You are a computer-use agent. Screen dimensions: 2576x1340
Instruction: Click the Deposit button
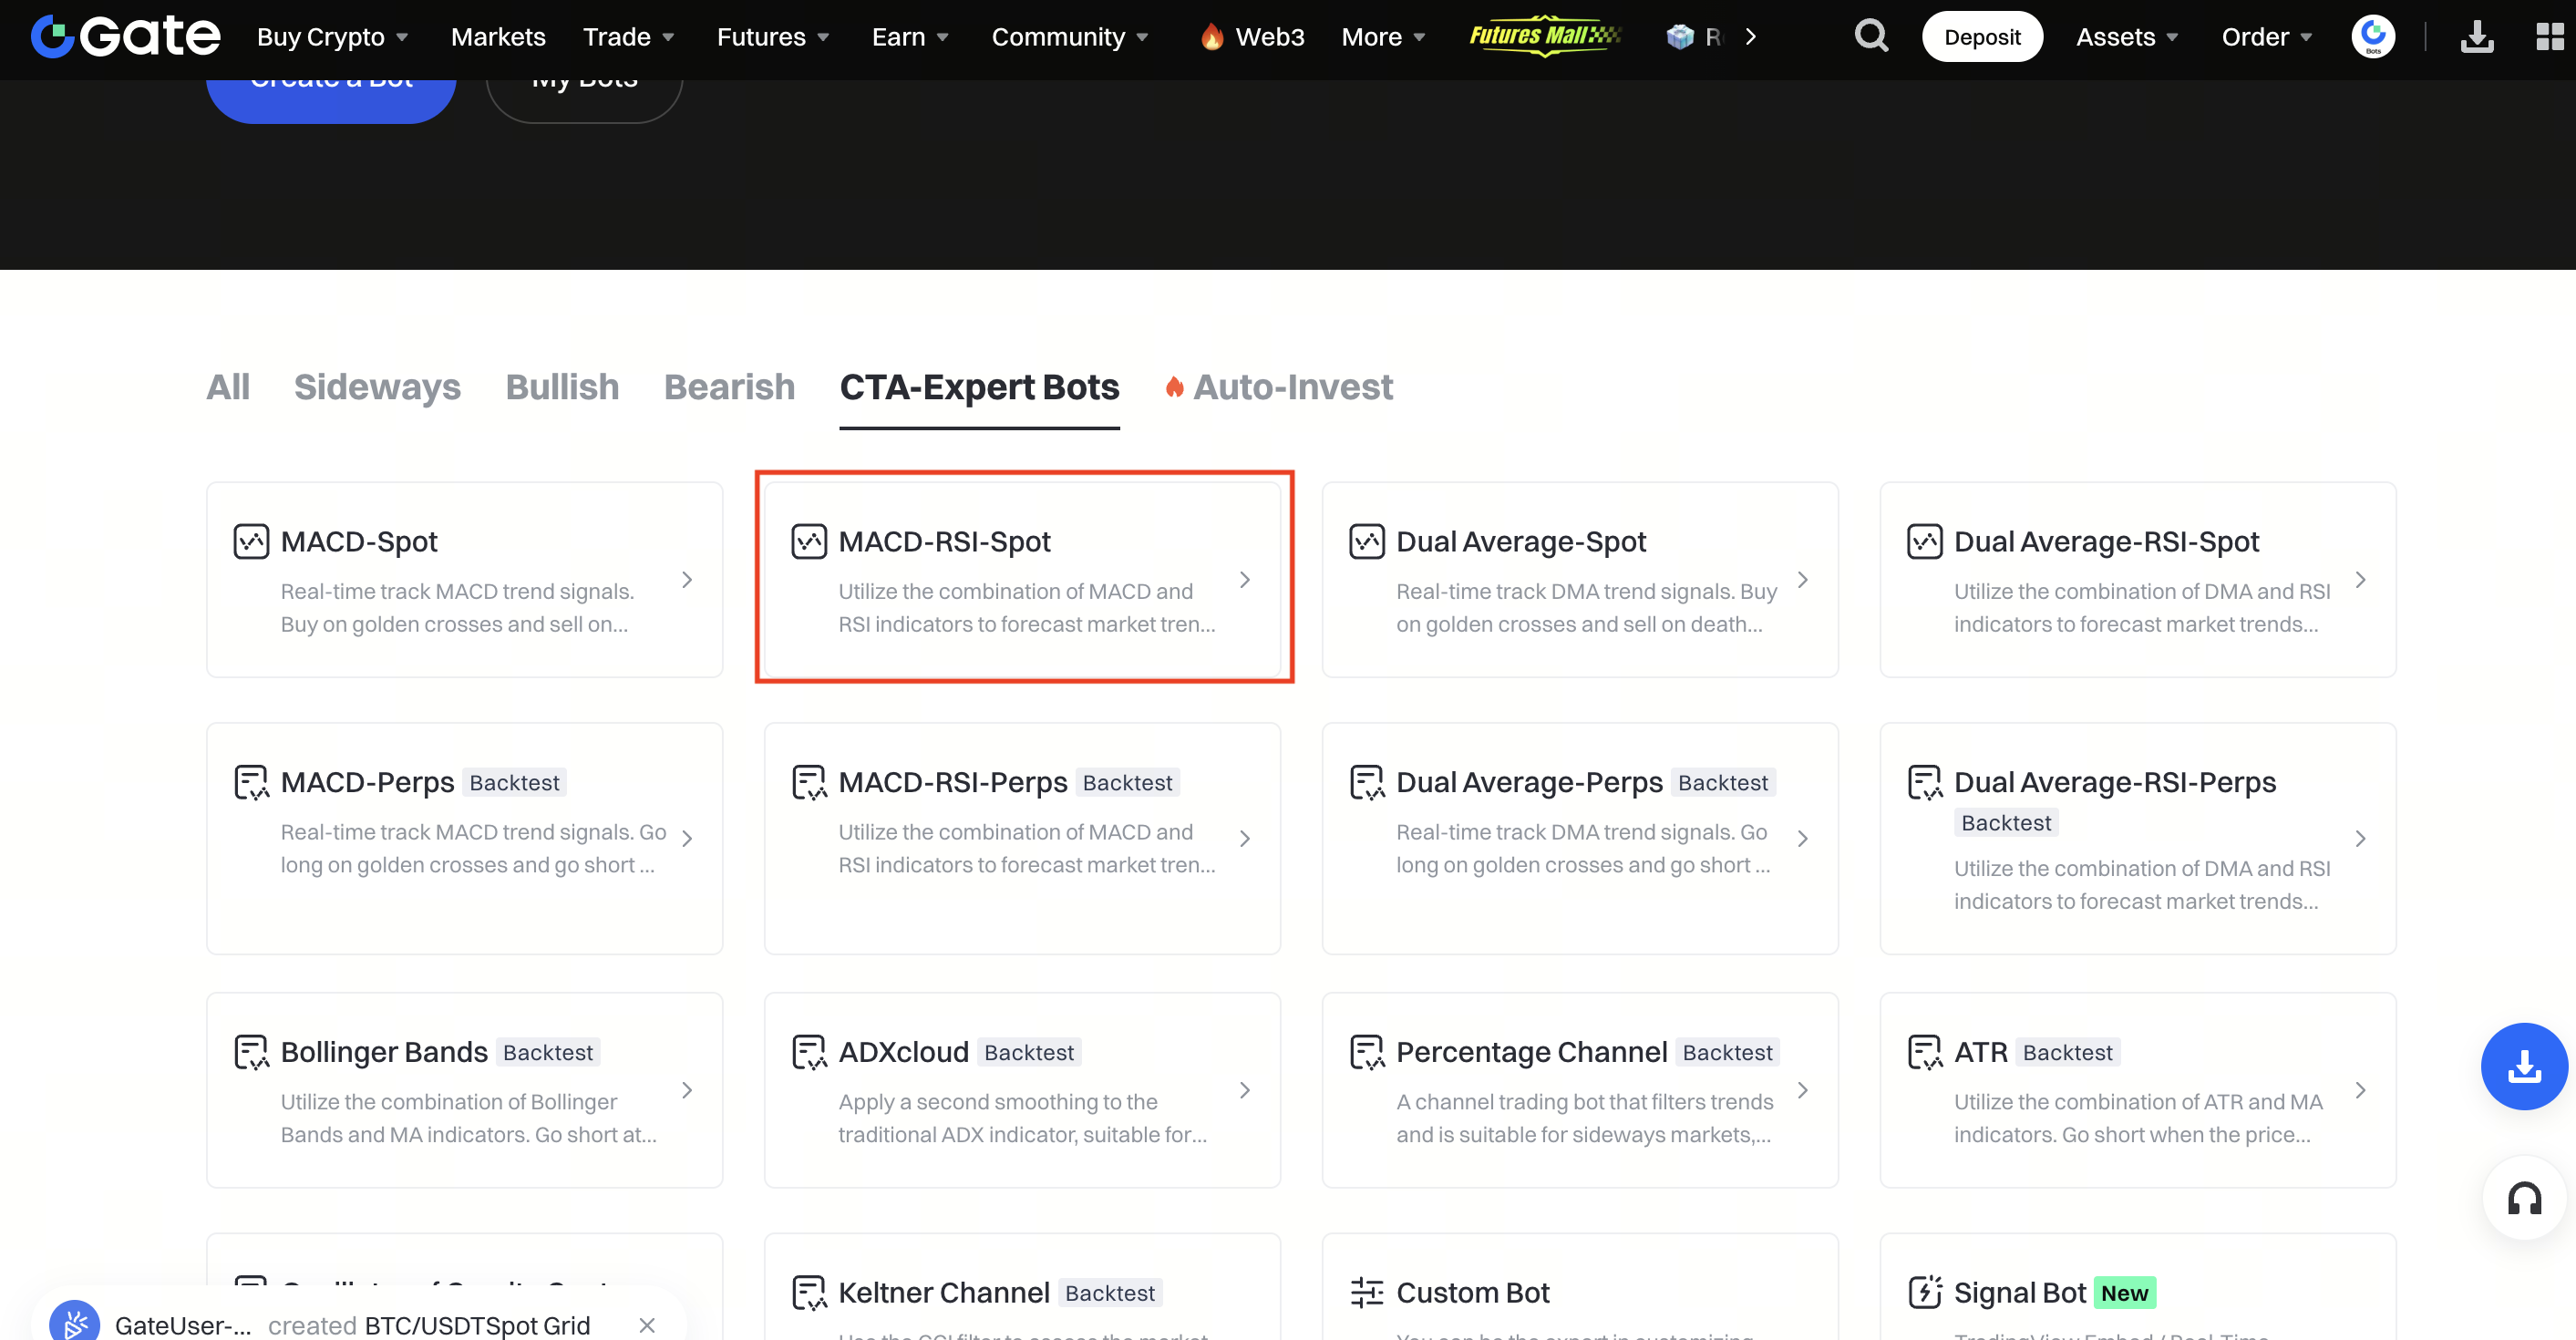(1981, 37)
